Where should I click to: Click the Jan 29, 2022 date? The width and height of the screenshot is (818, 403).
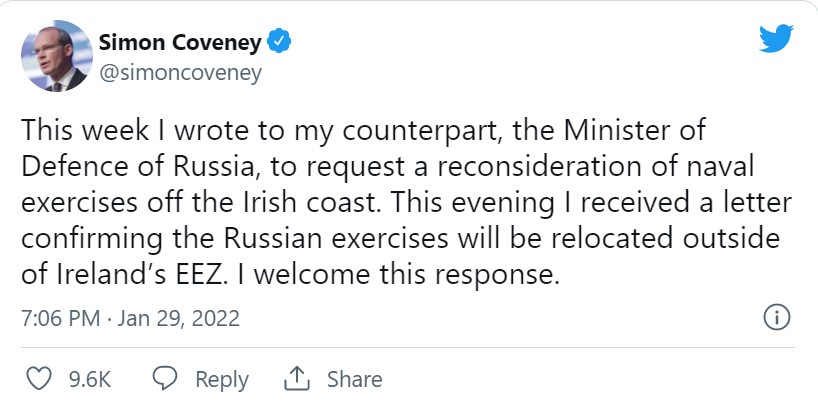[178, 318]
